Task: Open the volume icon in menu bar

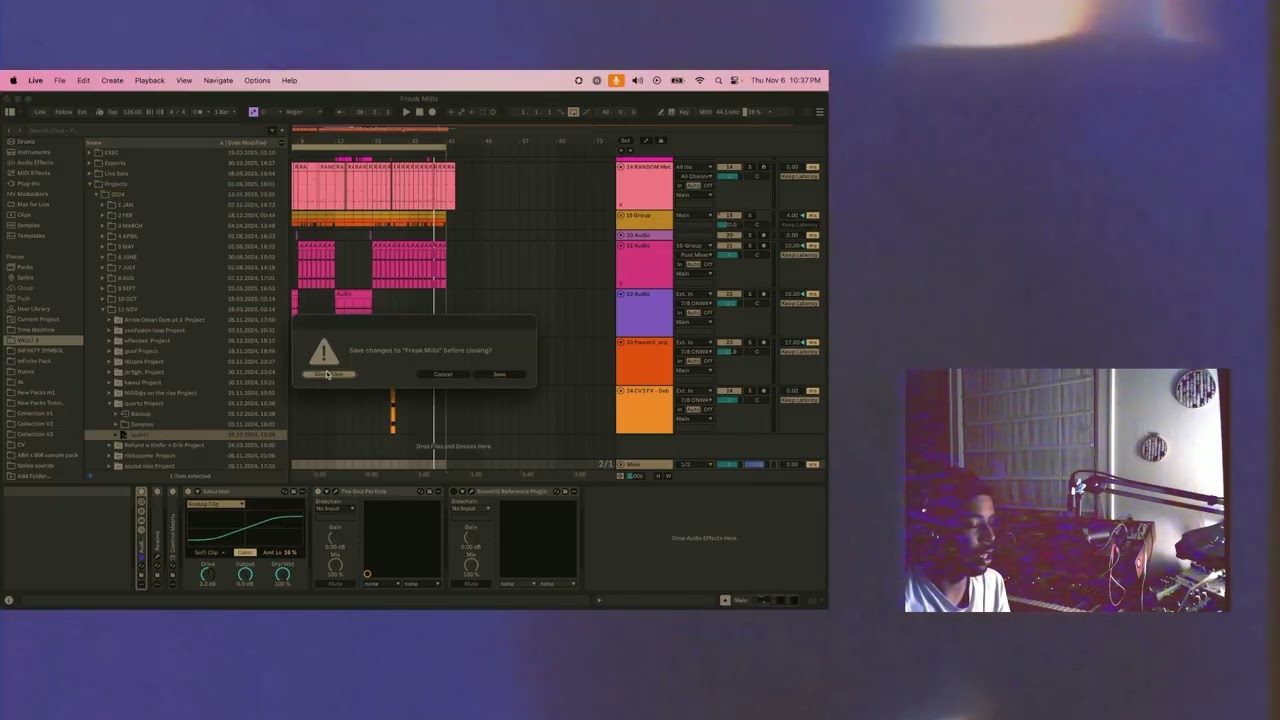Action: click(x=637, y=80)
